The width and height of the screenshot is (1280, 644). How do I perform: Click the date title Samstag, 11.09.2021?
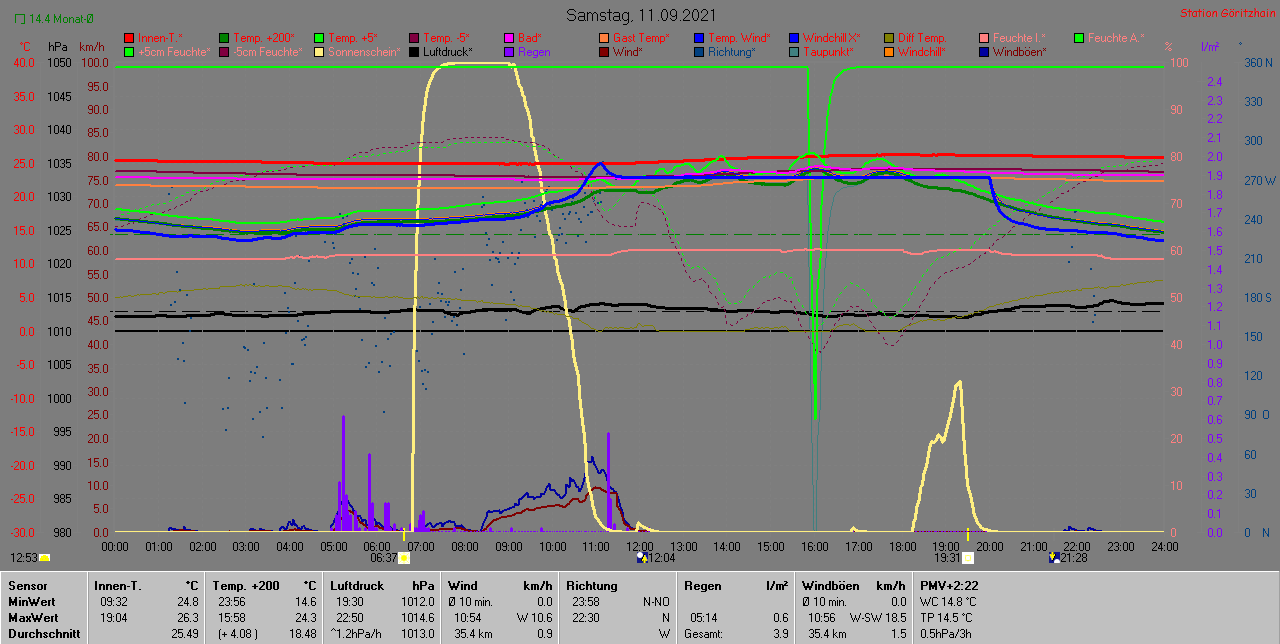640,15
